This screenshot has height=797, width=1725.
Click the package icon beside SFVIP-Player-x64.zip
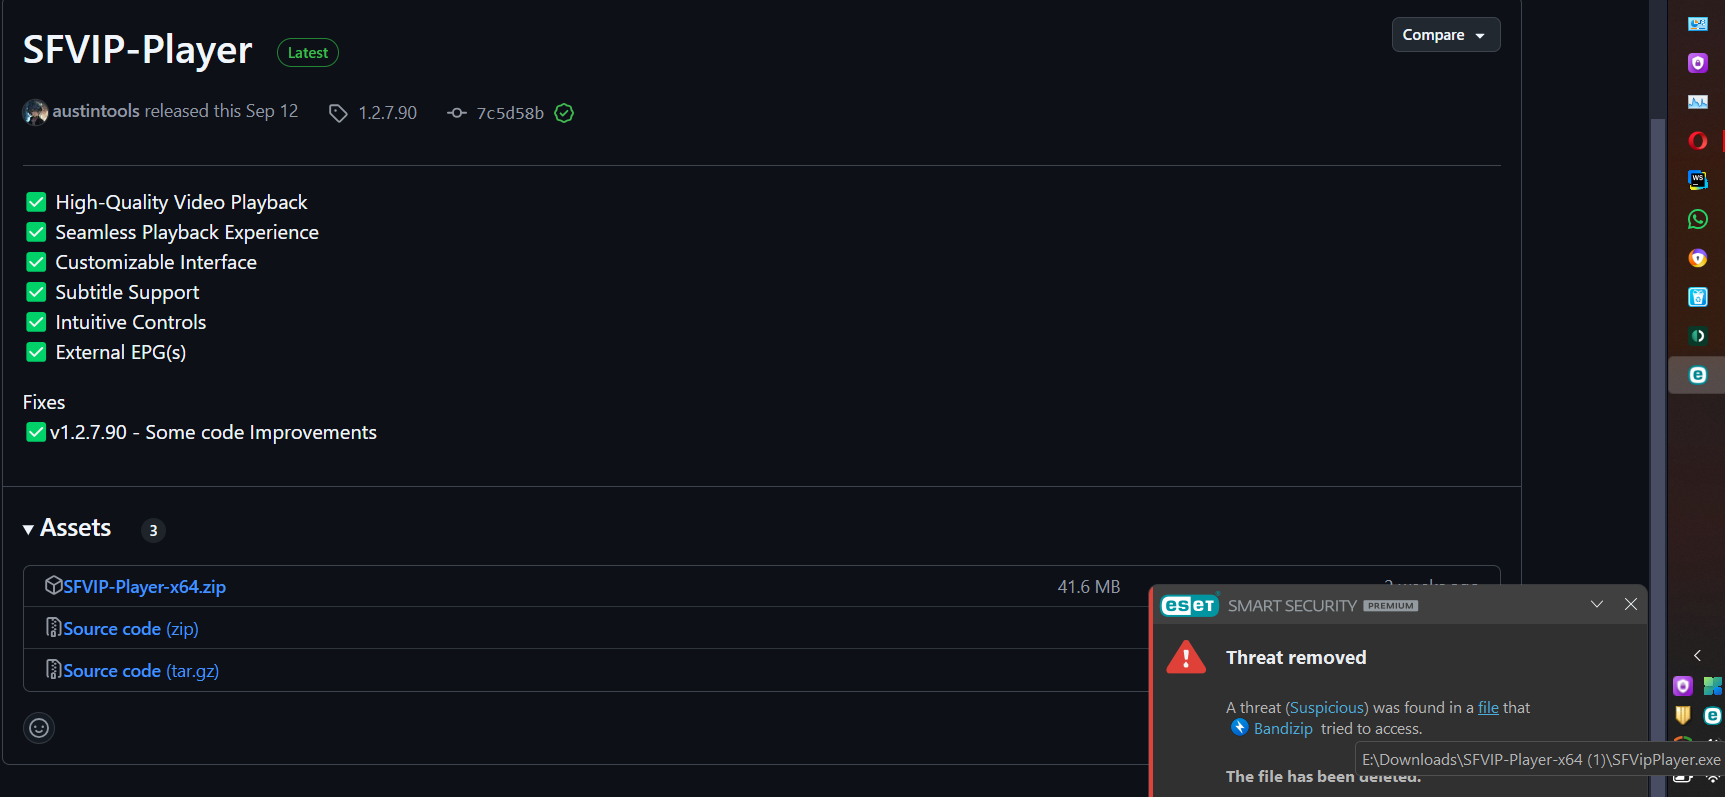click(x=54, y=586)
